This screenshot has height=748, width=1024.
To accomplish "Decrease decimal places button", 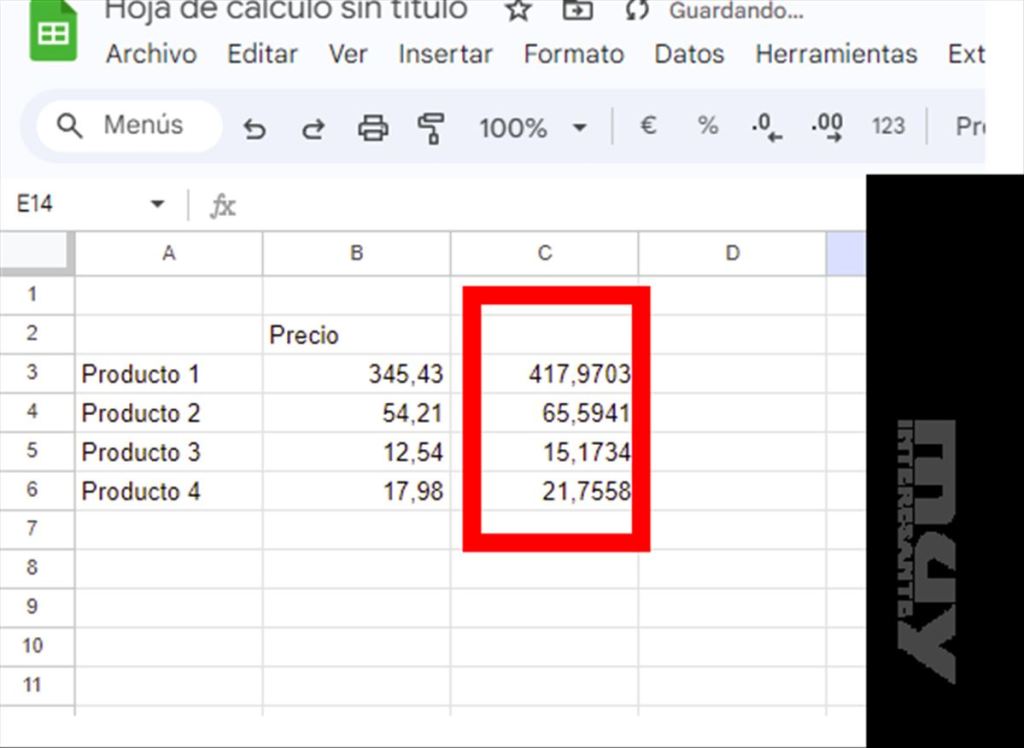I will click(x=766, y=127).
